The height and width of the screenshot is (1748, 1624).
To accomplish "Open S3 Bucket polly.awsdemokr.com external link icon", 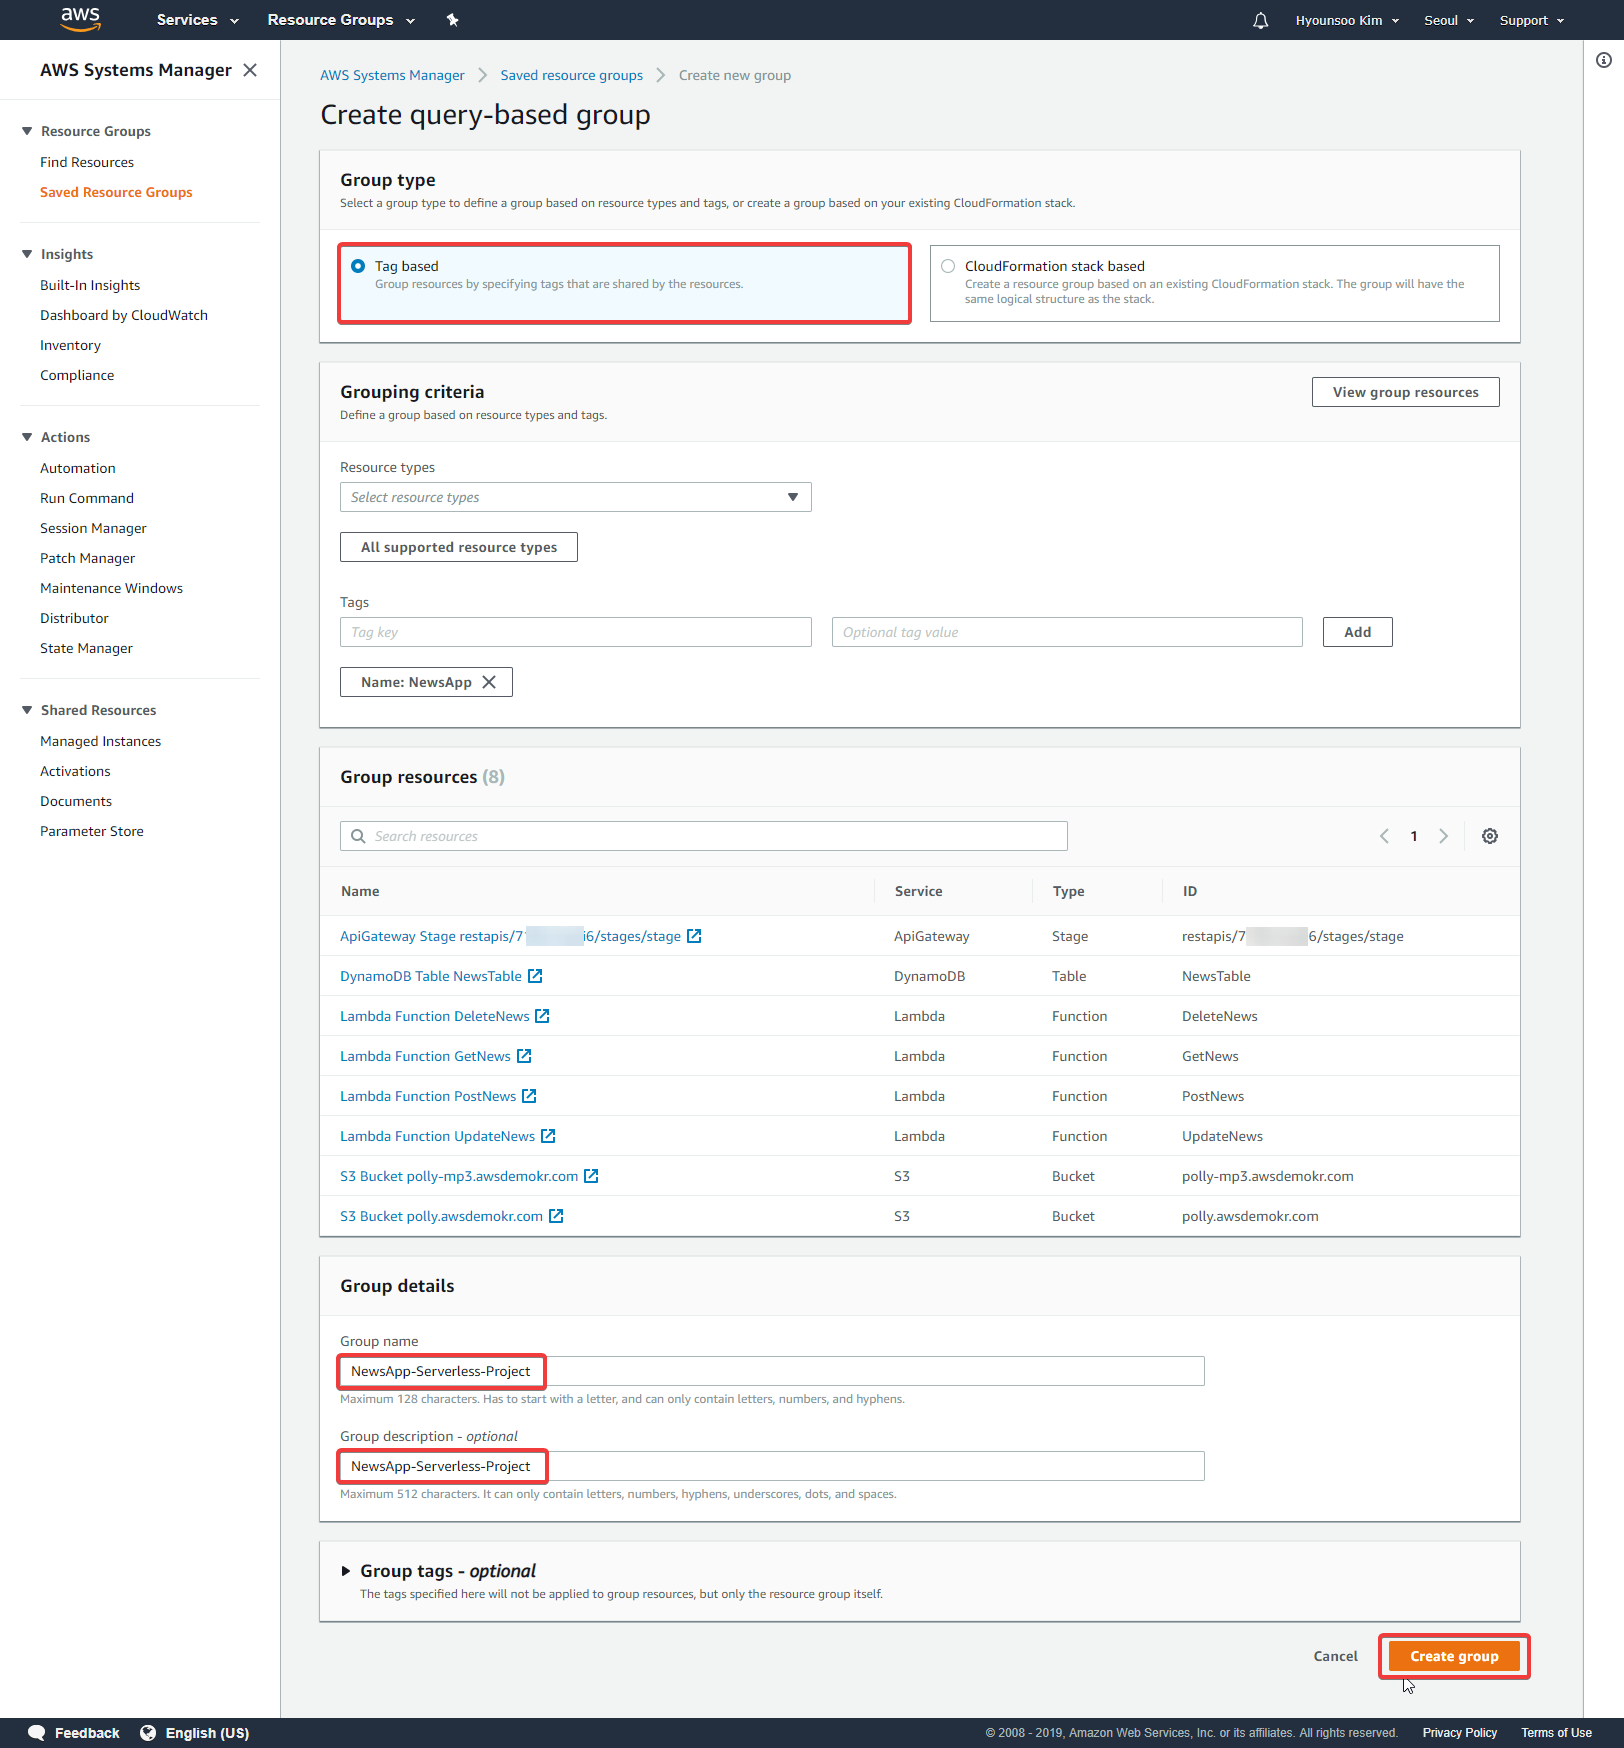I will [x=556, y=1216].
